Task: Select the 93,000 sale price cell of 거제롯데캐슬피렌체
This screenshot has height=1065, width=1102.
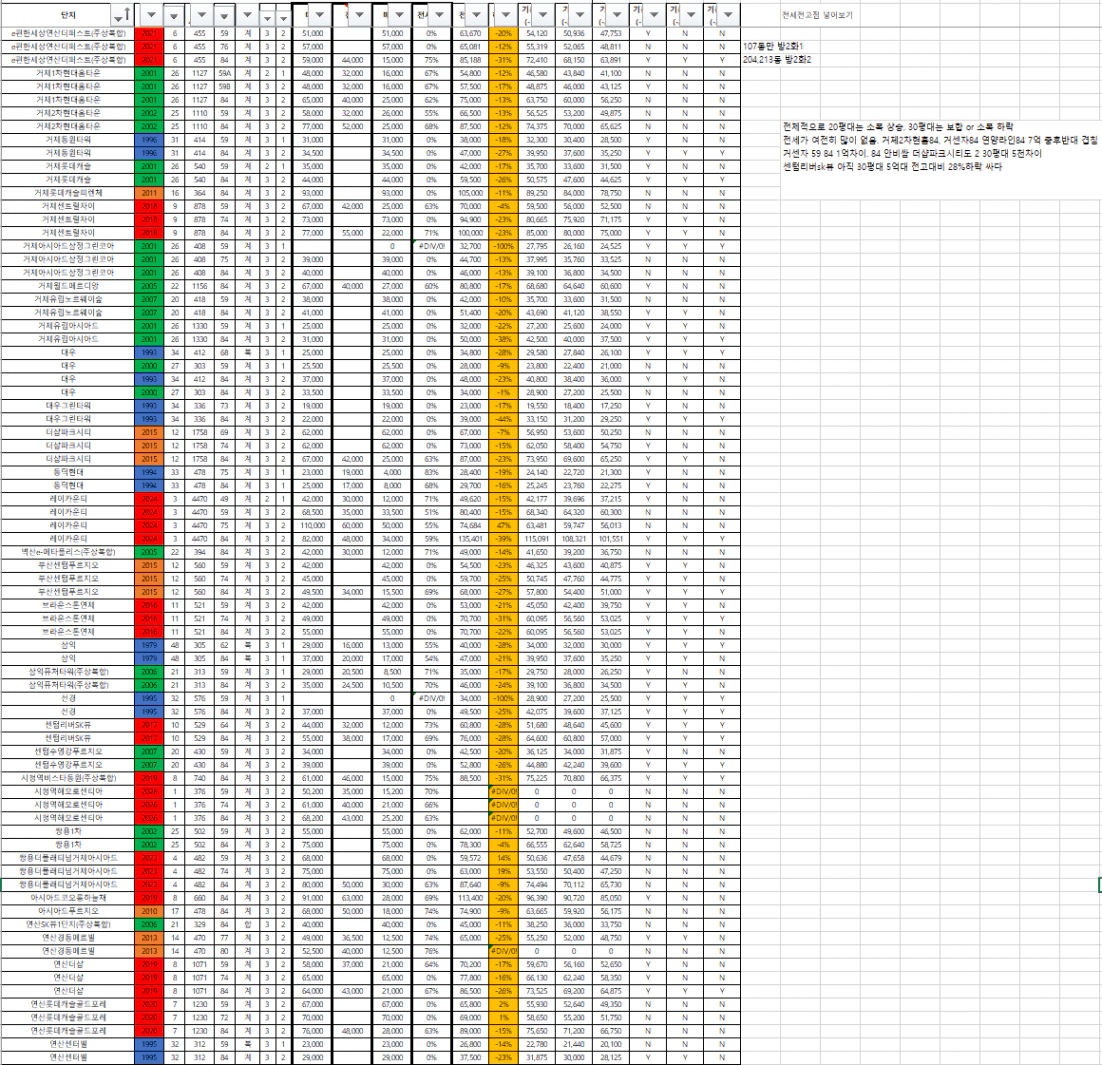Action: click(311, 193)
